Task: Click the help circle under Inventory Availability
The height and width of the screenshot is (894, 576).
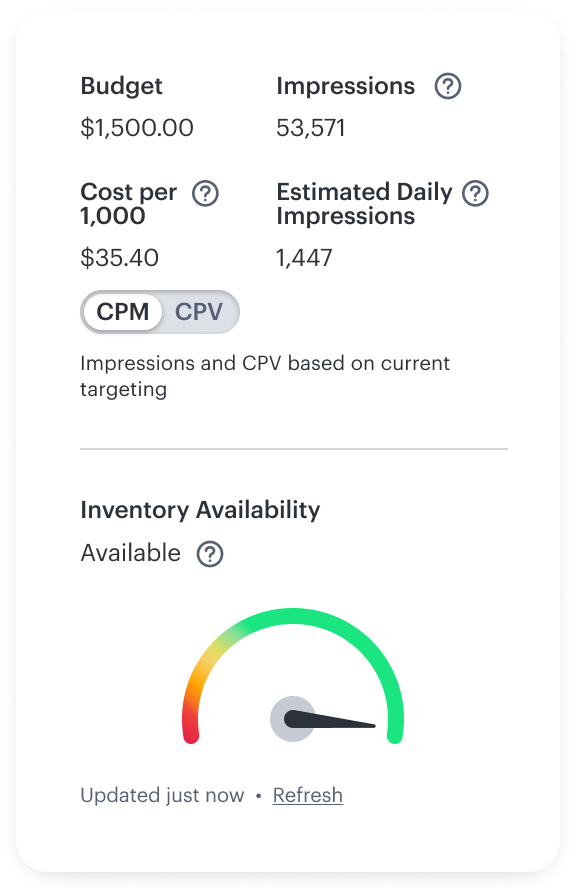Action: (210, 554)
